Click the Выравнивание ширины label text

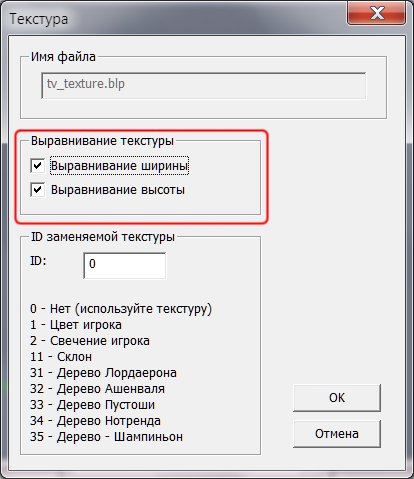point(120,166)
